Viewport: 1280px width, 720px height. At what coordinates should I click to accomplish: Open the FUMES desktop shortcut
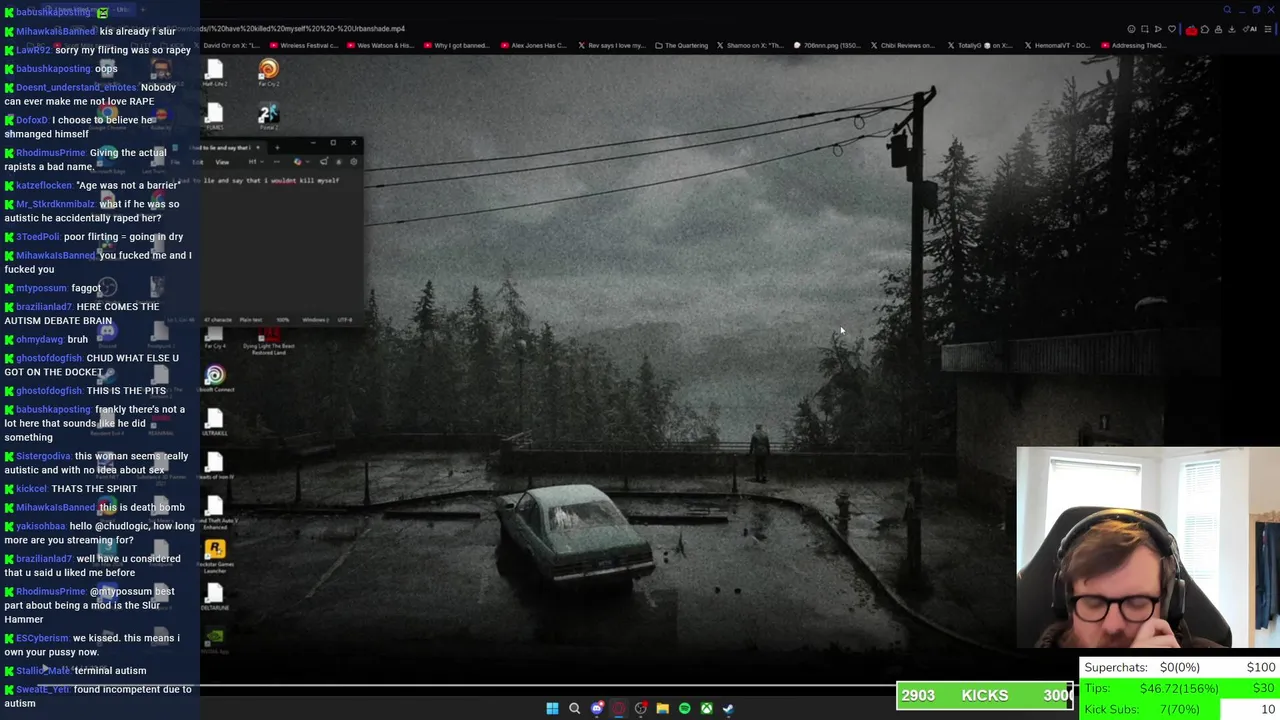214,117
